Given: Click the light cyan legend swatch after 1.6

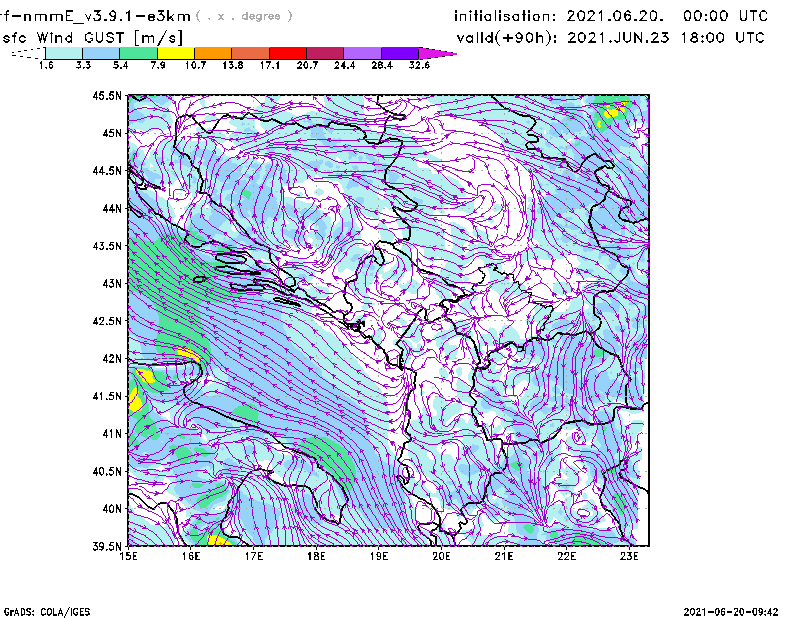Looking at the screenshot, I should click(x=64, y=53).
